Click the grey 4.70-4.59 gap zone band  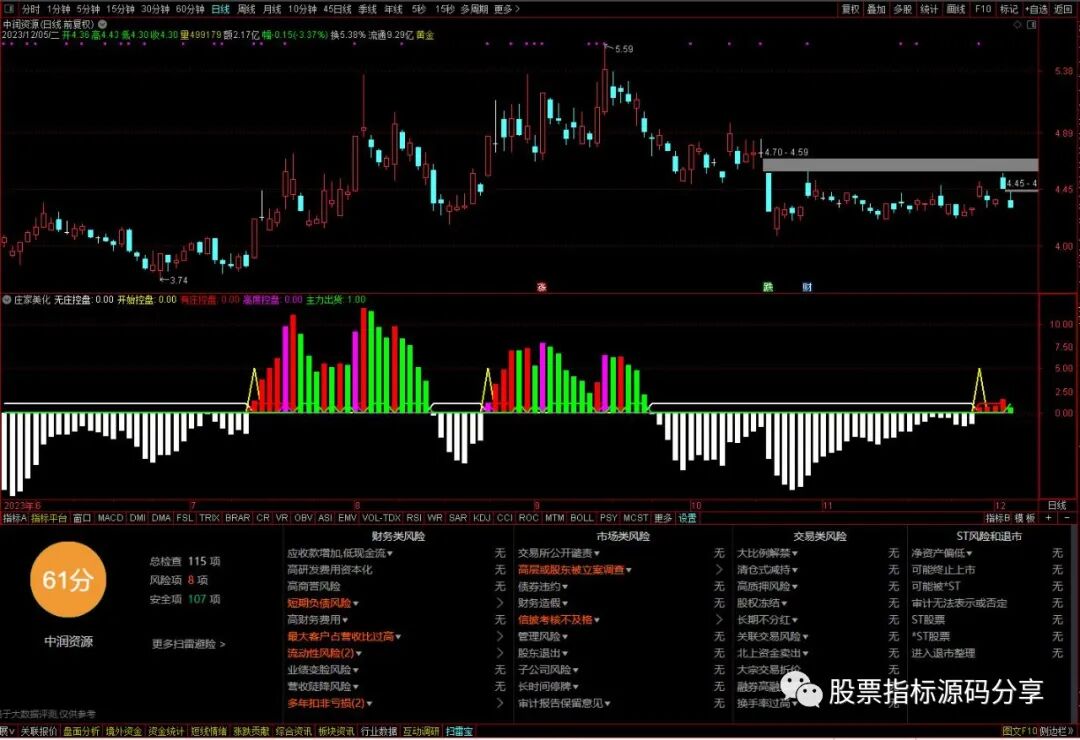[x=900, y=165]
